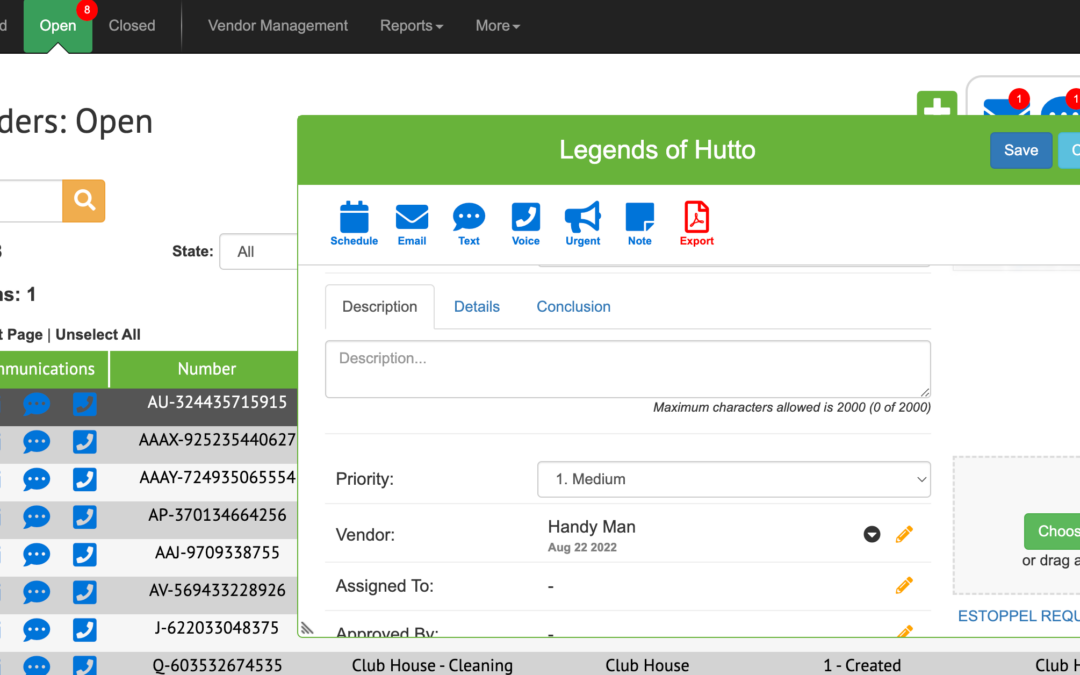Expand the Vendor history arrow
The height and width of the screenshot is (675, 1080).
[872, 535]
